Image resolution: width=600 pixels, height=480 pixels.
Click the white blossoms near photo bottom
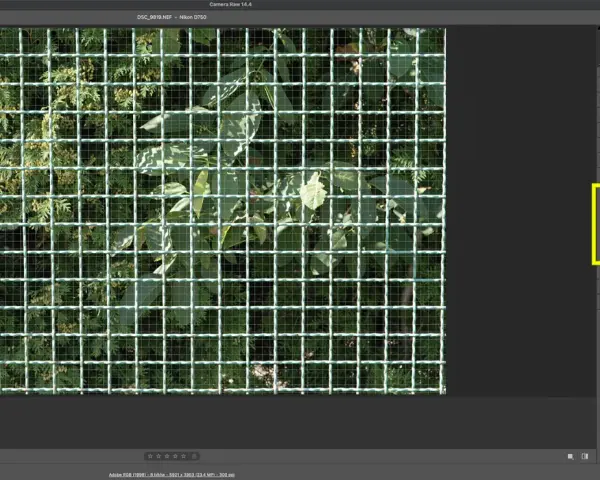coord(266,373)
